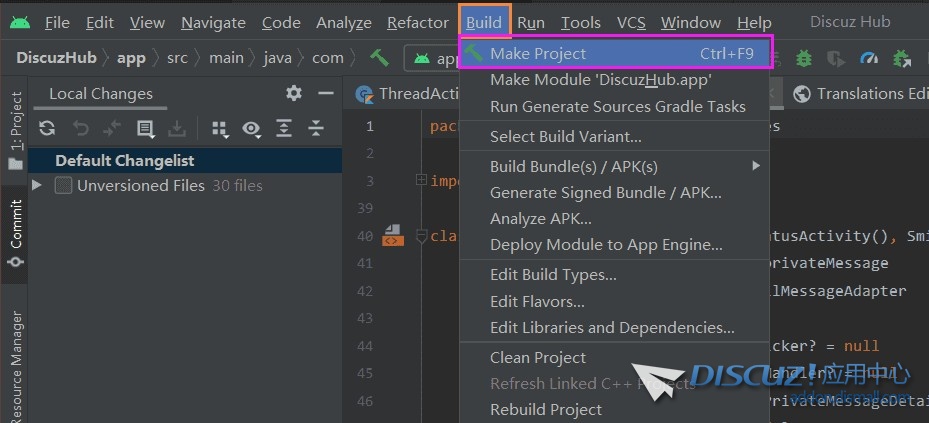929x423 pixels.
Task: Expand the folded import block on line 3
Action: point(421,181)
